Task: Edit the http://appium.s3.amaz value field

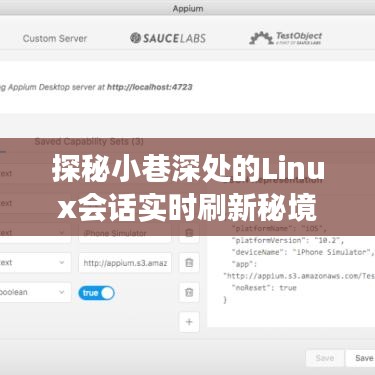Action: pos(125,263)
